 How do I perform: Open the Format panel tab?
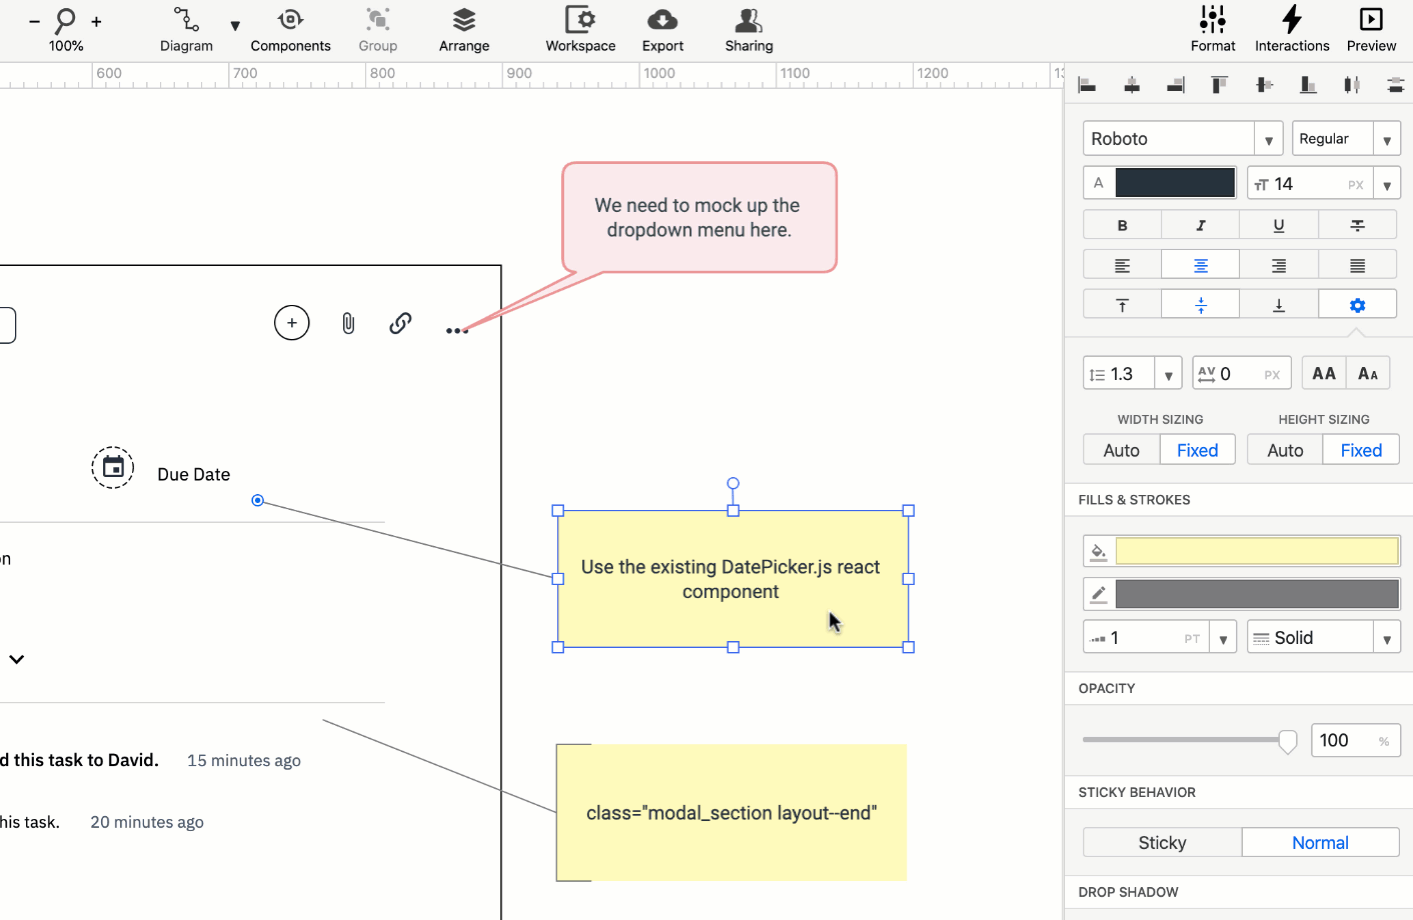[x=1212, y=30]
